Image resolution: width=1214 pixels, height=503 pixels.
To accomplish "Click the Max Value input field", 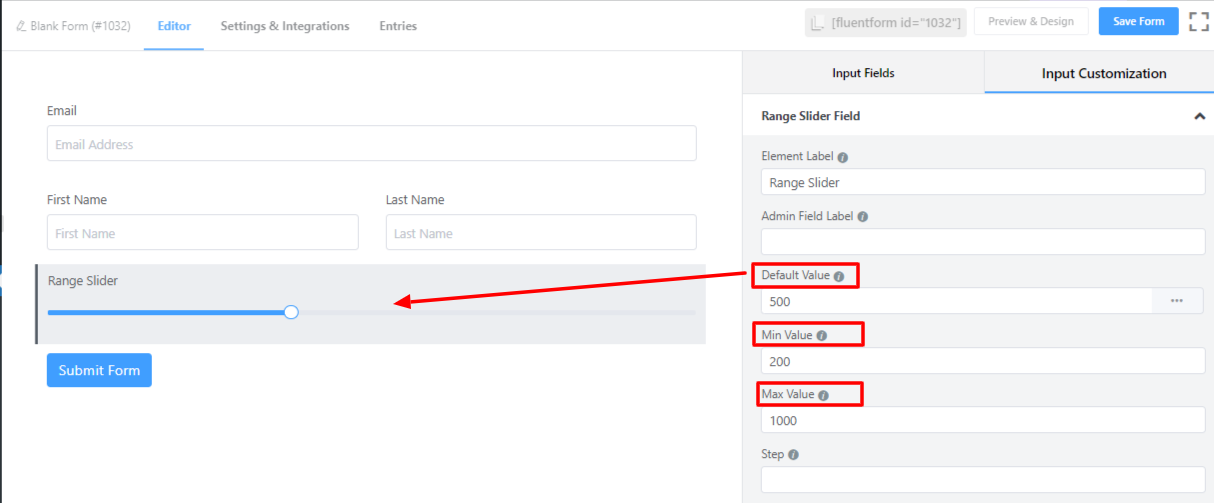I will tap(983, 420).
